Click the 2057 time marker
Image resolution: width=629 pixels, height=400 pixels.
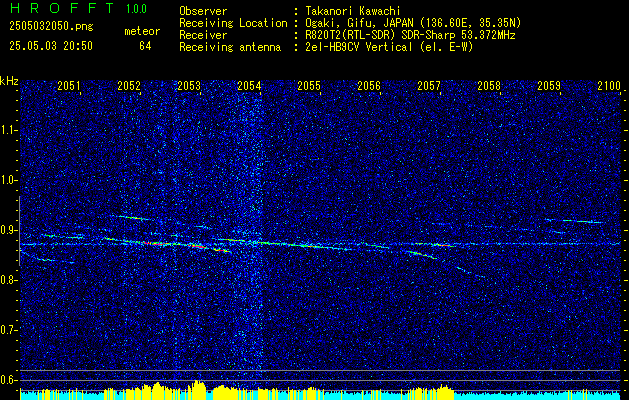pyautogui.click(x=429, y=85)
